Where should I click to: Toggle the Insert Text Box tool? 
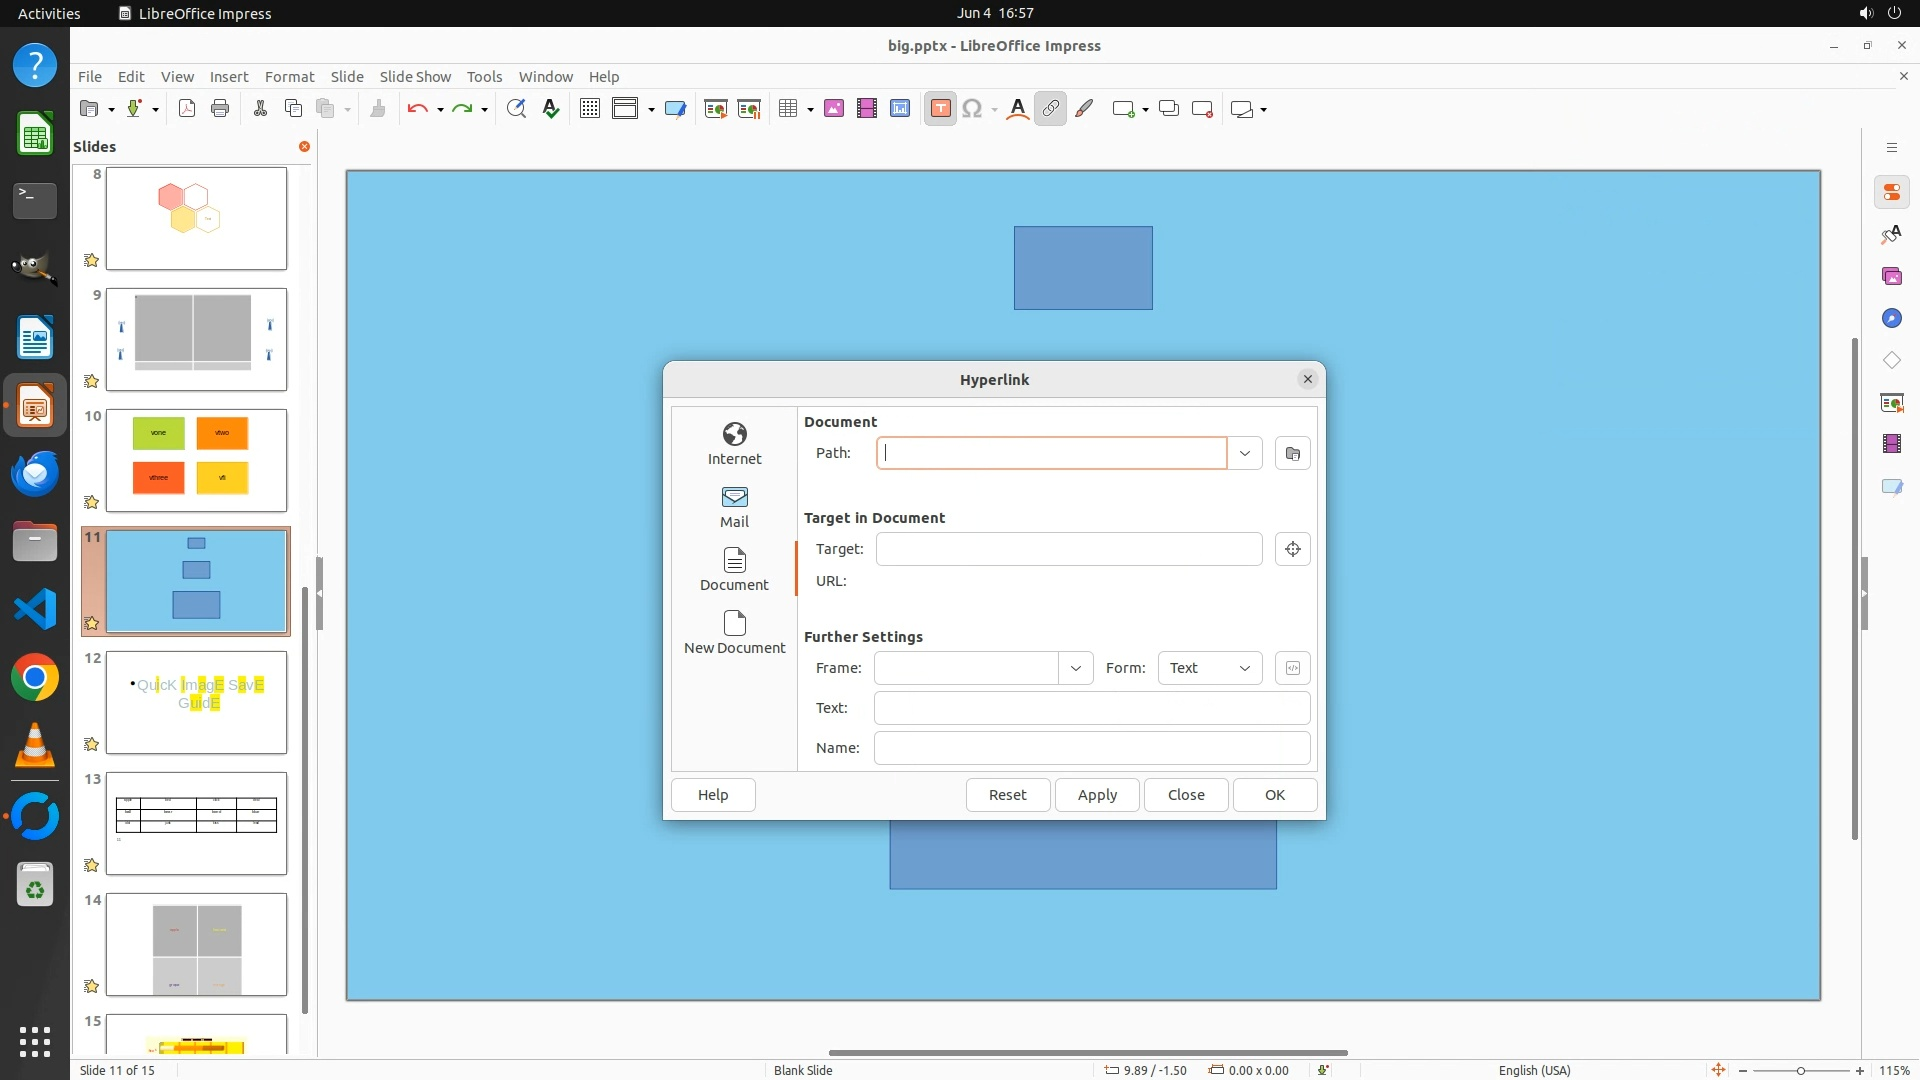click(940, 109)
